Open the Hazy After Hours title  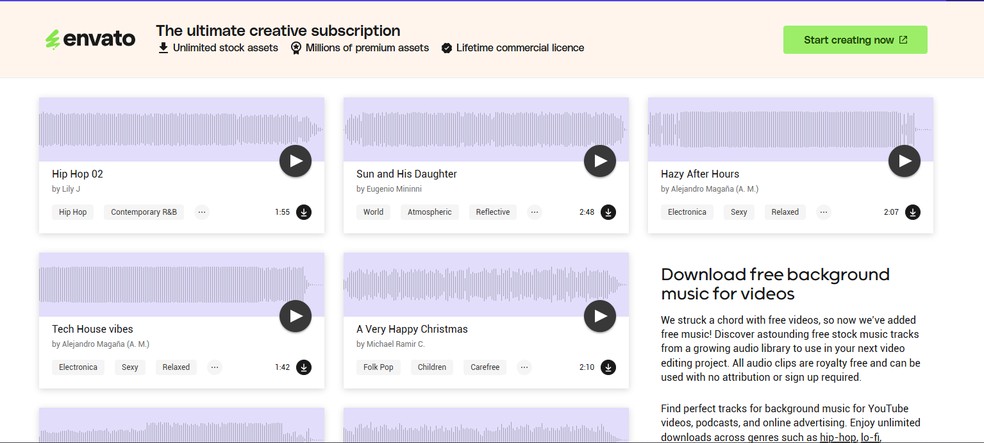(700, 174)
